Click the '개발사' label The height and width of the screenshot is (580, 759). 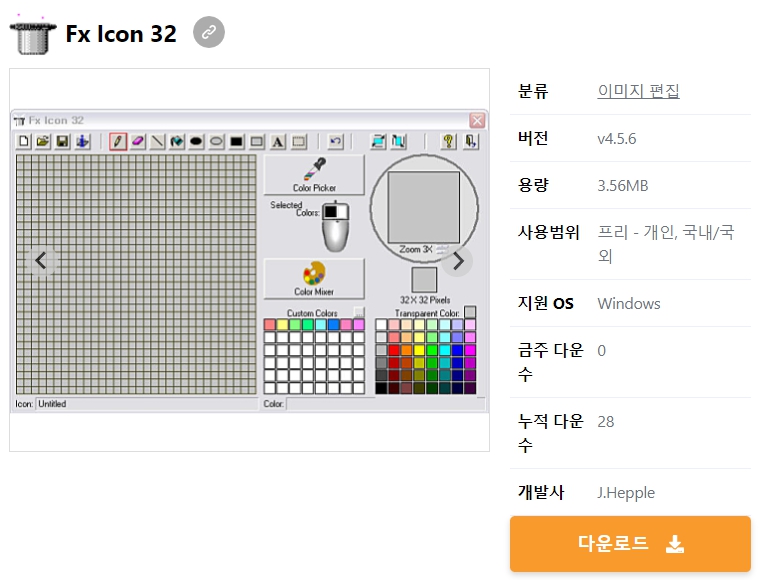coord(541,492)
